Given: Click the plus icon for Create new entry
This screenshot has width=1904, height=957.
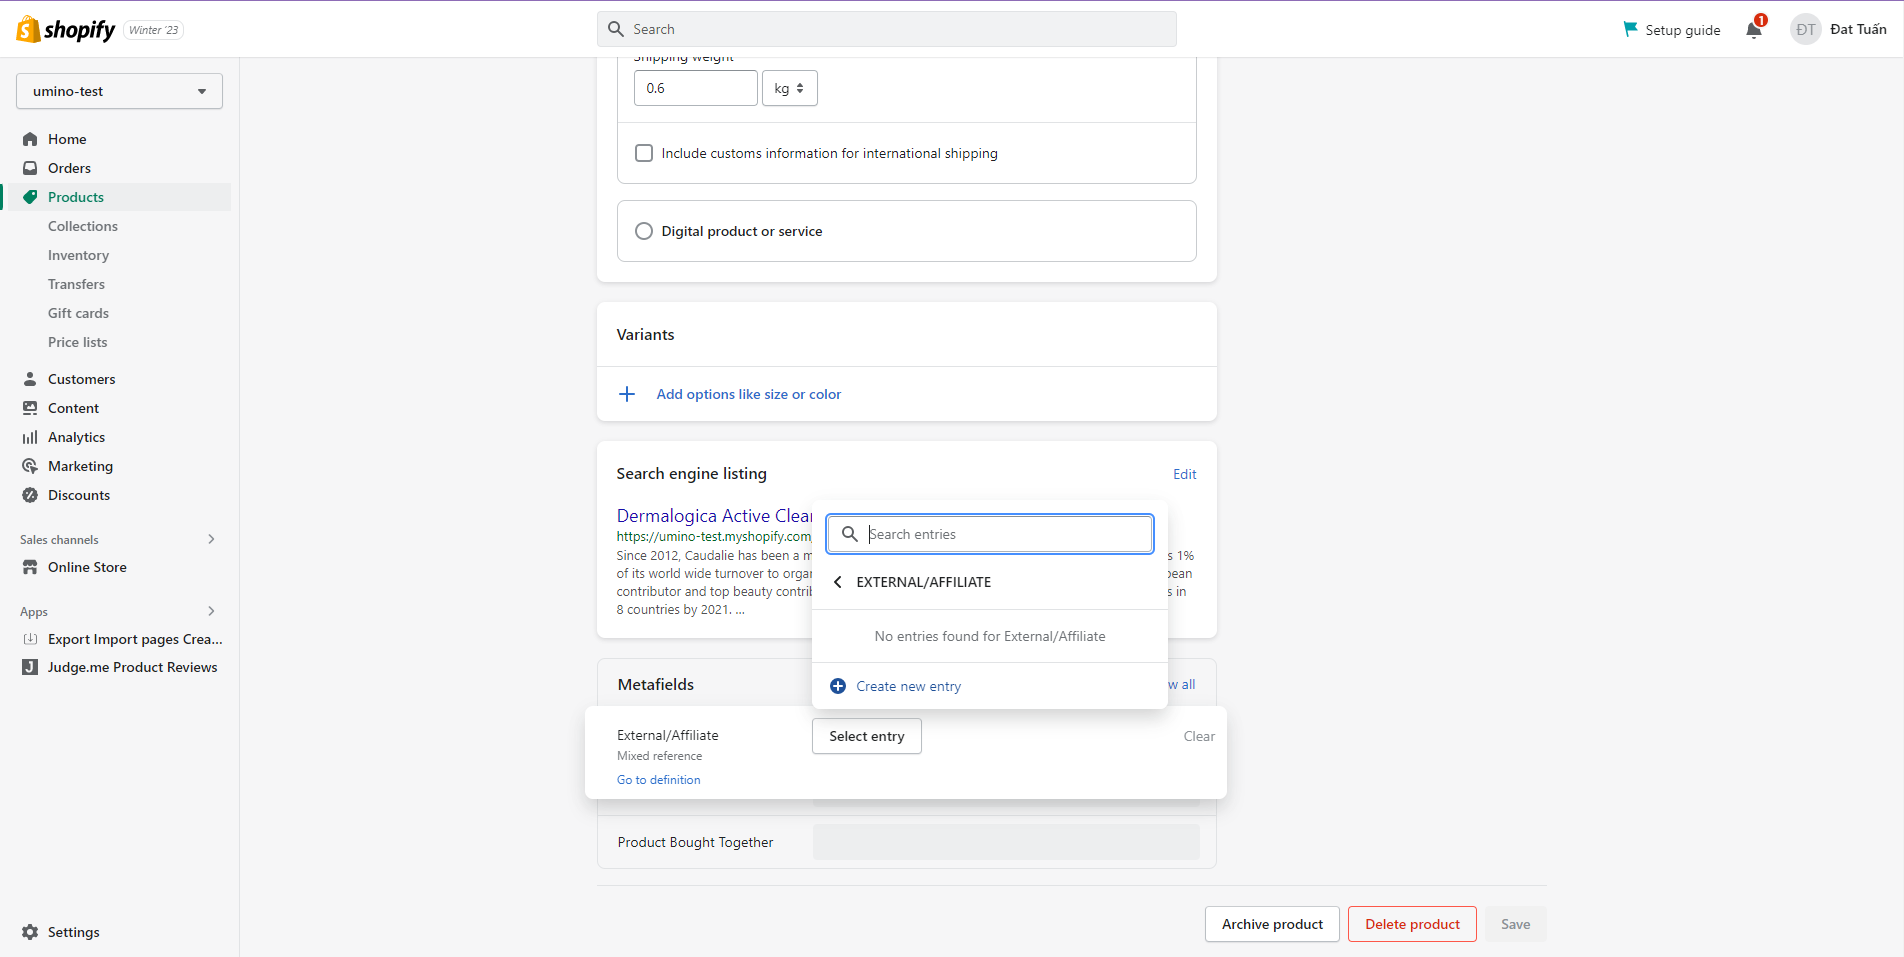Looking at the screenshot, I should (x=838, y=686).
